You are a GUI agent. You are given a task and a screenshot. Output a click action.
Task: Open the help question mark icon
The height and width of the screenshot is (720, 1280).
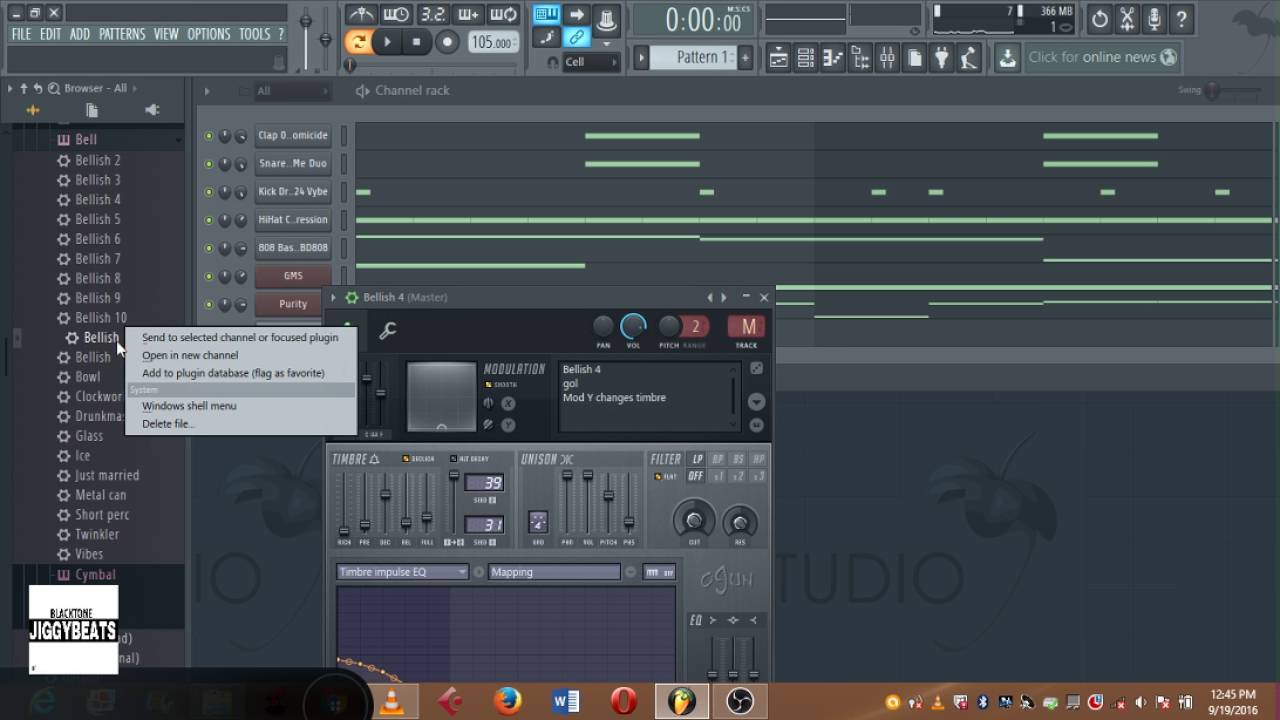1181,18
